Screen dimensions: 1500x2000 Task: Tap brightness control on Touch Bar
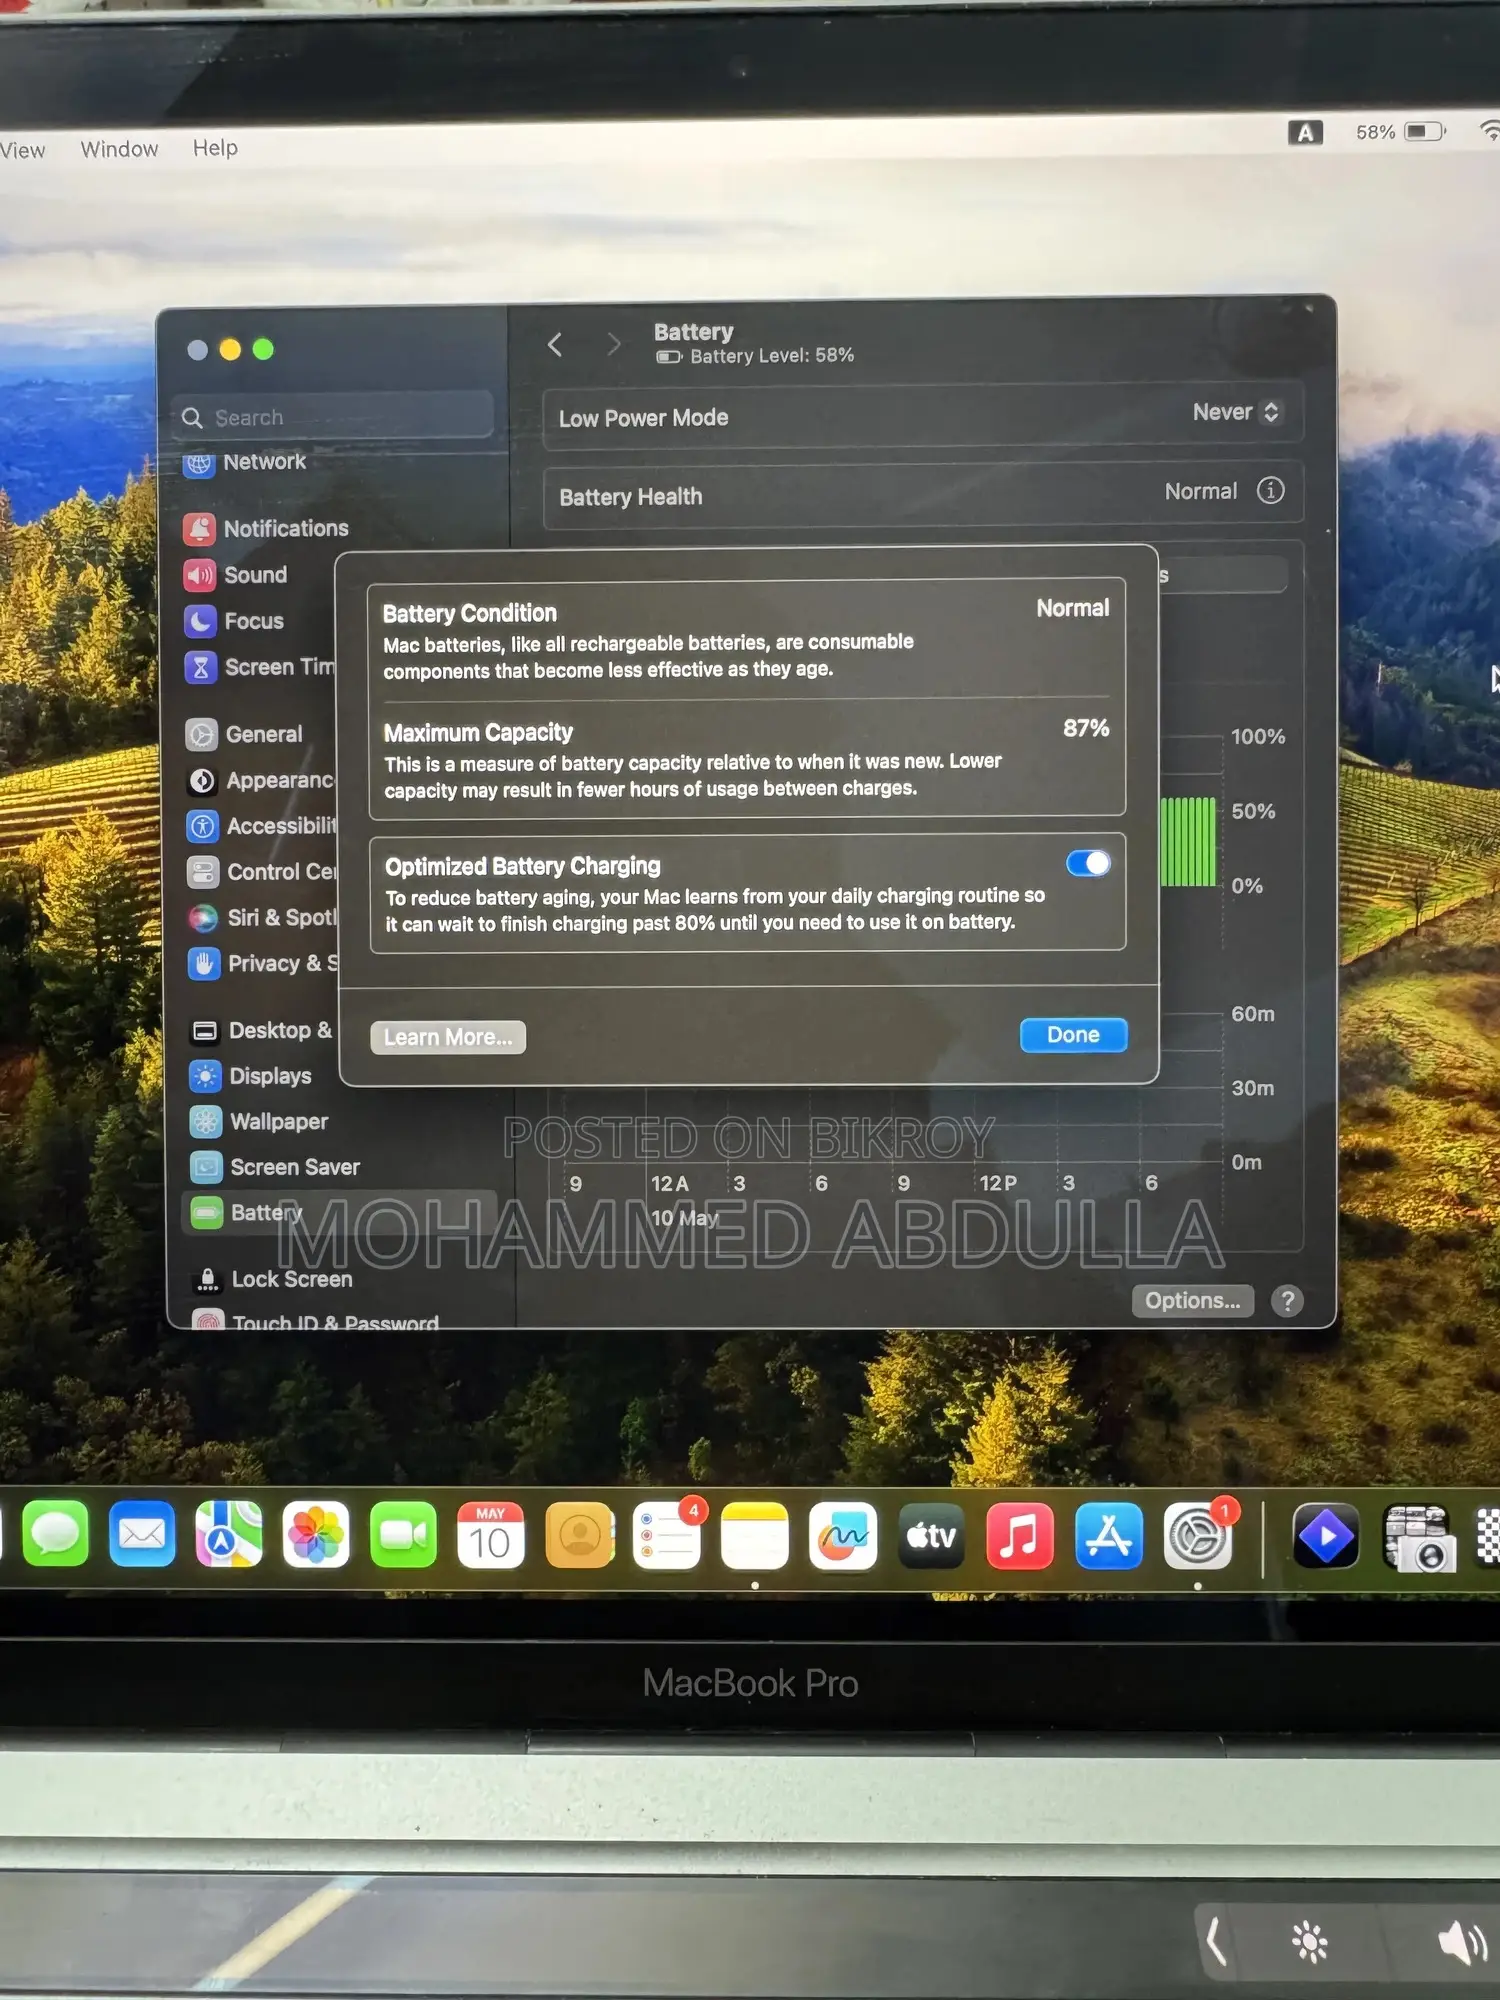[1309, 1942]
